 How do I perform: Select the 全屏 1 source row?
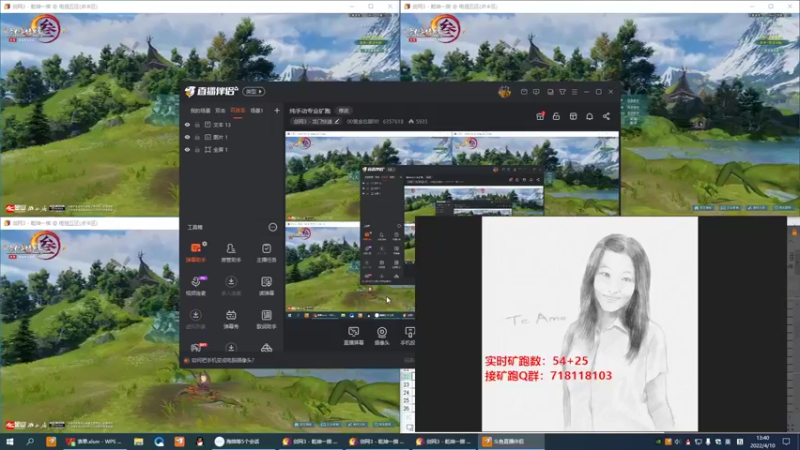pyautogui.click(x=232, y=149)
